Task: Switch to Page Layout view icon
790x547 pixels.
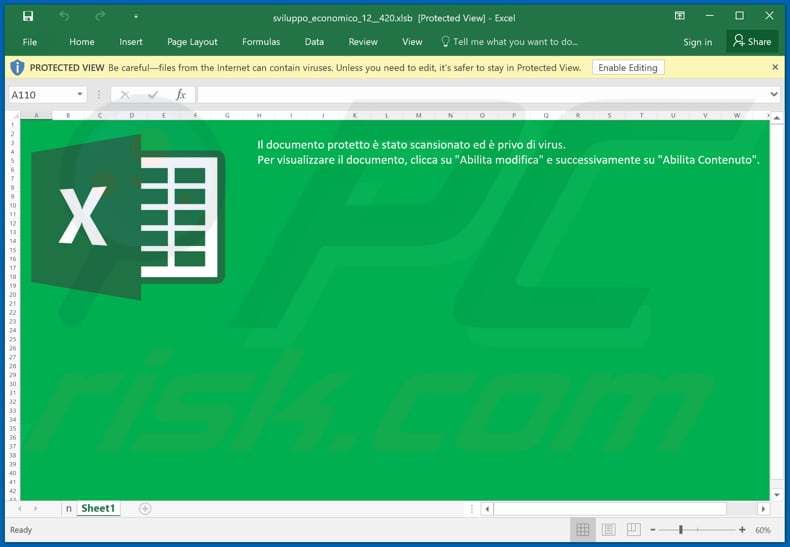Action: tap(608, 529)
